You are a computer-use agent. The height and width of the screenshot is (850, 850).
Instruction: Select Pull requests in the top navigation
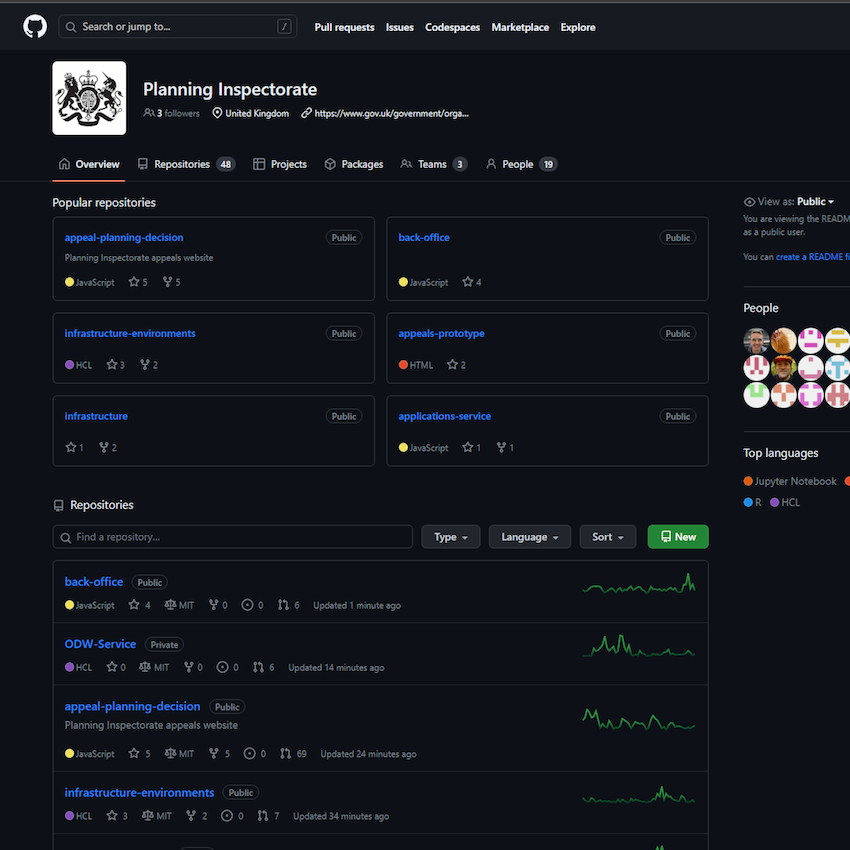pyautogui.click(x=344, y=27)
